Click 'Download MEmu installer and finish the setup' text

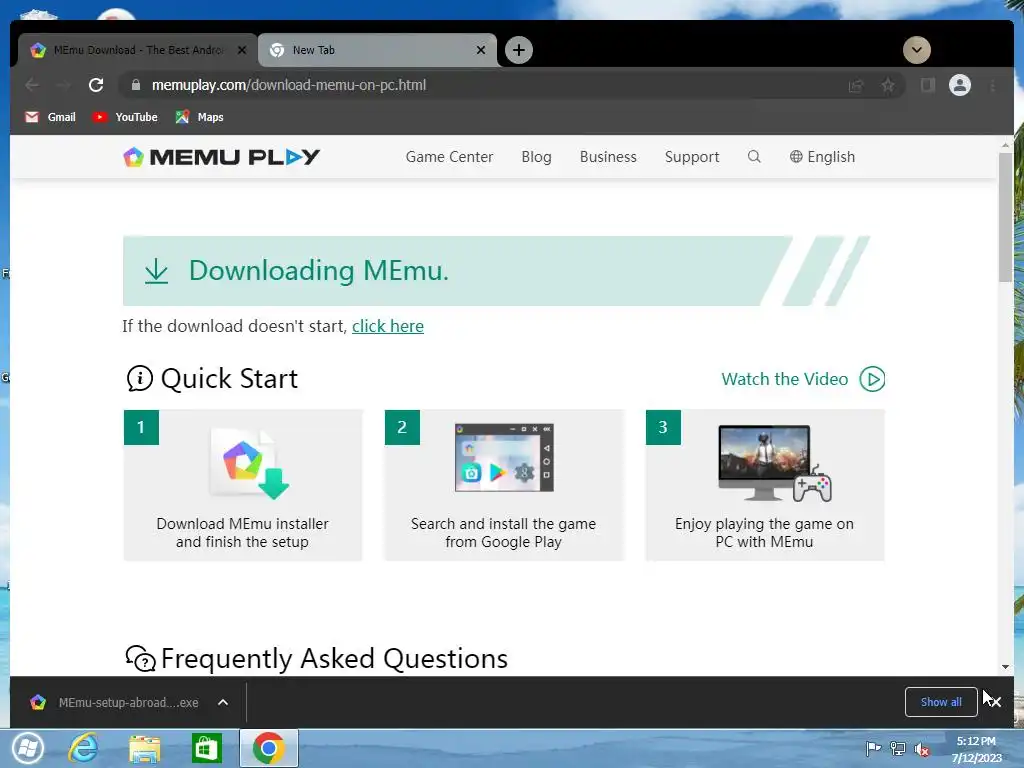242,533
